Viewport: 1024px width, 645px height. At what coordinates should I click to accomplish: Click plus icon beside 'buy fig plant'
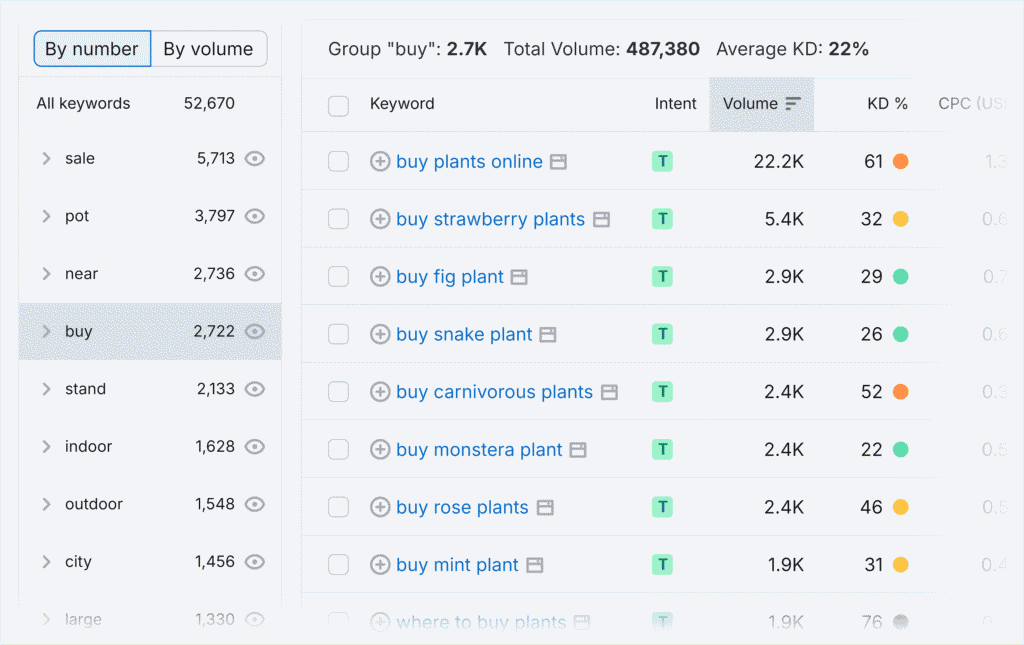point(380,277)
